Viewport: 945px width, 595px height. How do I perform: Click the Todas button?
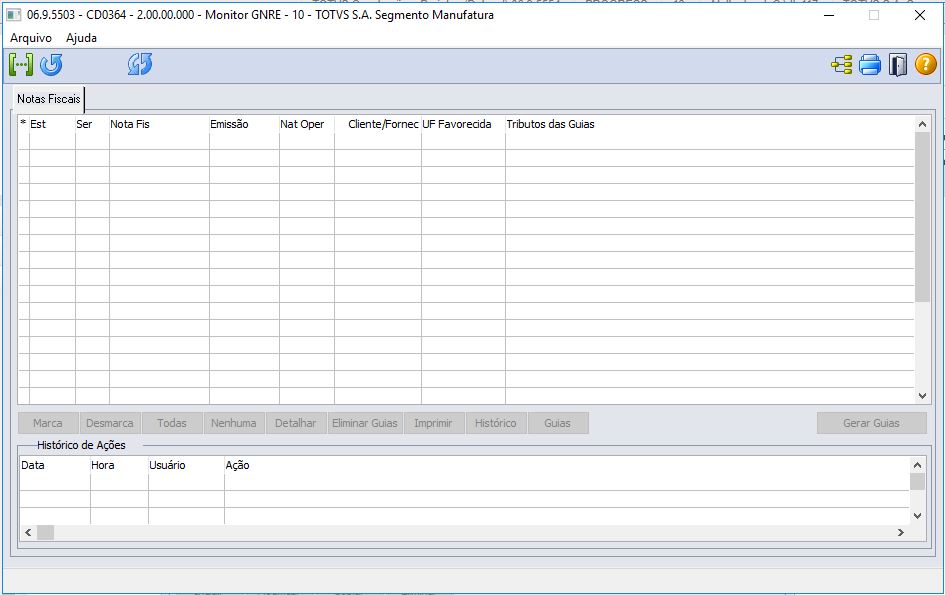pyautogui.click(x=172, y=423)
